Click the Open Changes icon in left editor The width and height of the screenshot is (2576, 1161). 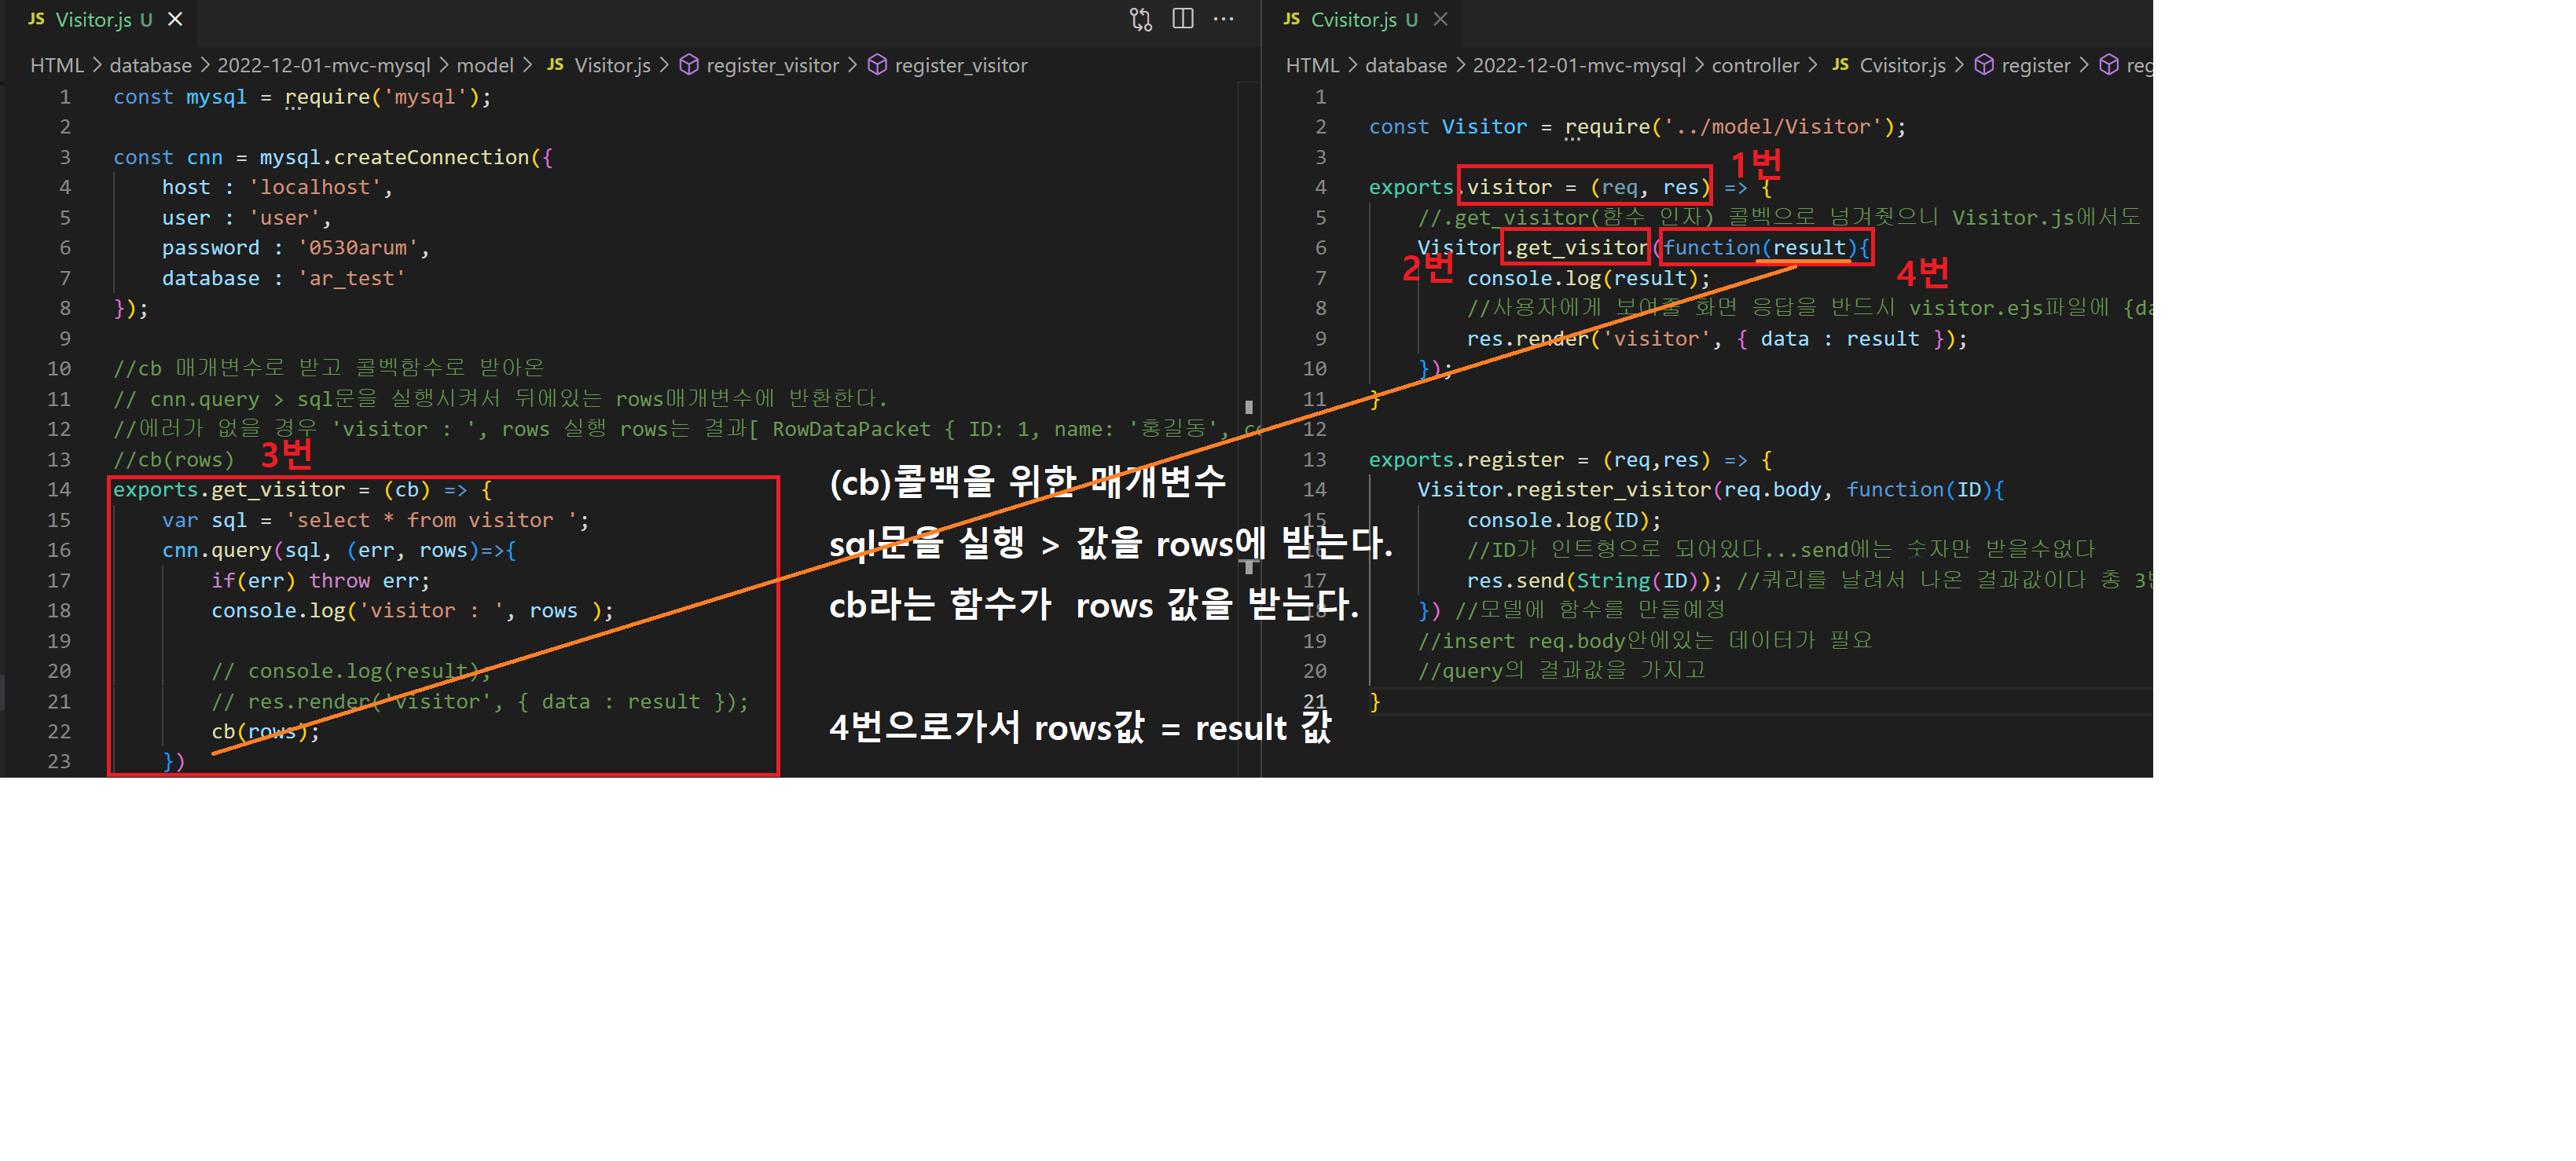click(x=1140, y=19)
